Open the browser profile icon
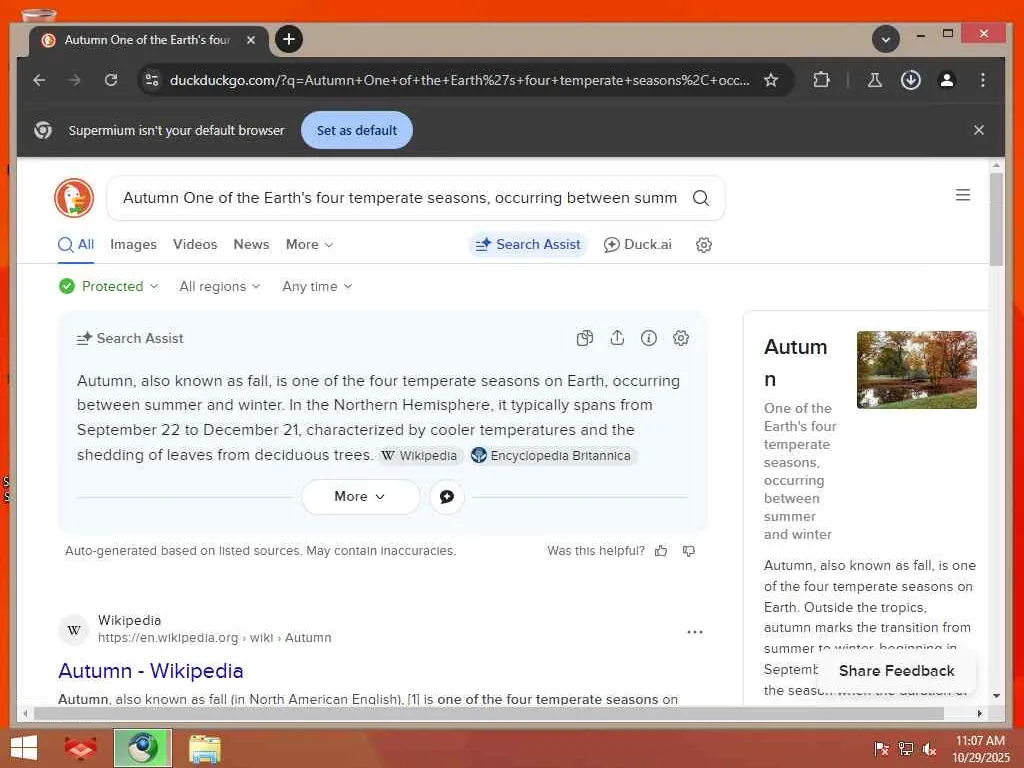This screenshot has width=1024, height=768. (946, 80)
